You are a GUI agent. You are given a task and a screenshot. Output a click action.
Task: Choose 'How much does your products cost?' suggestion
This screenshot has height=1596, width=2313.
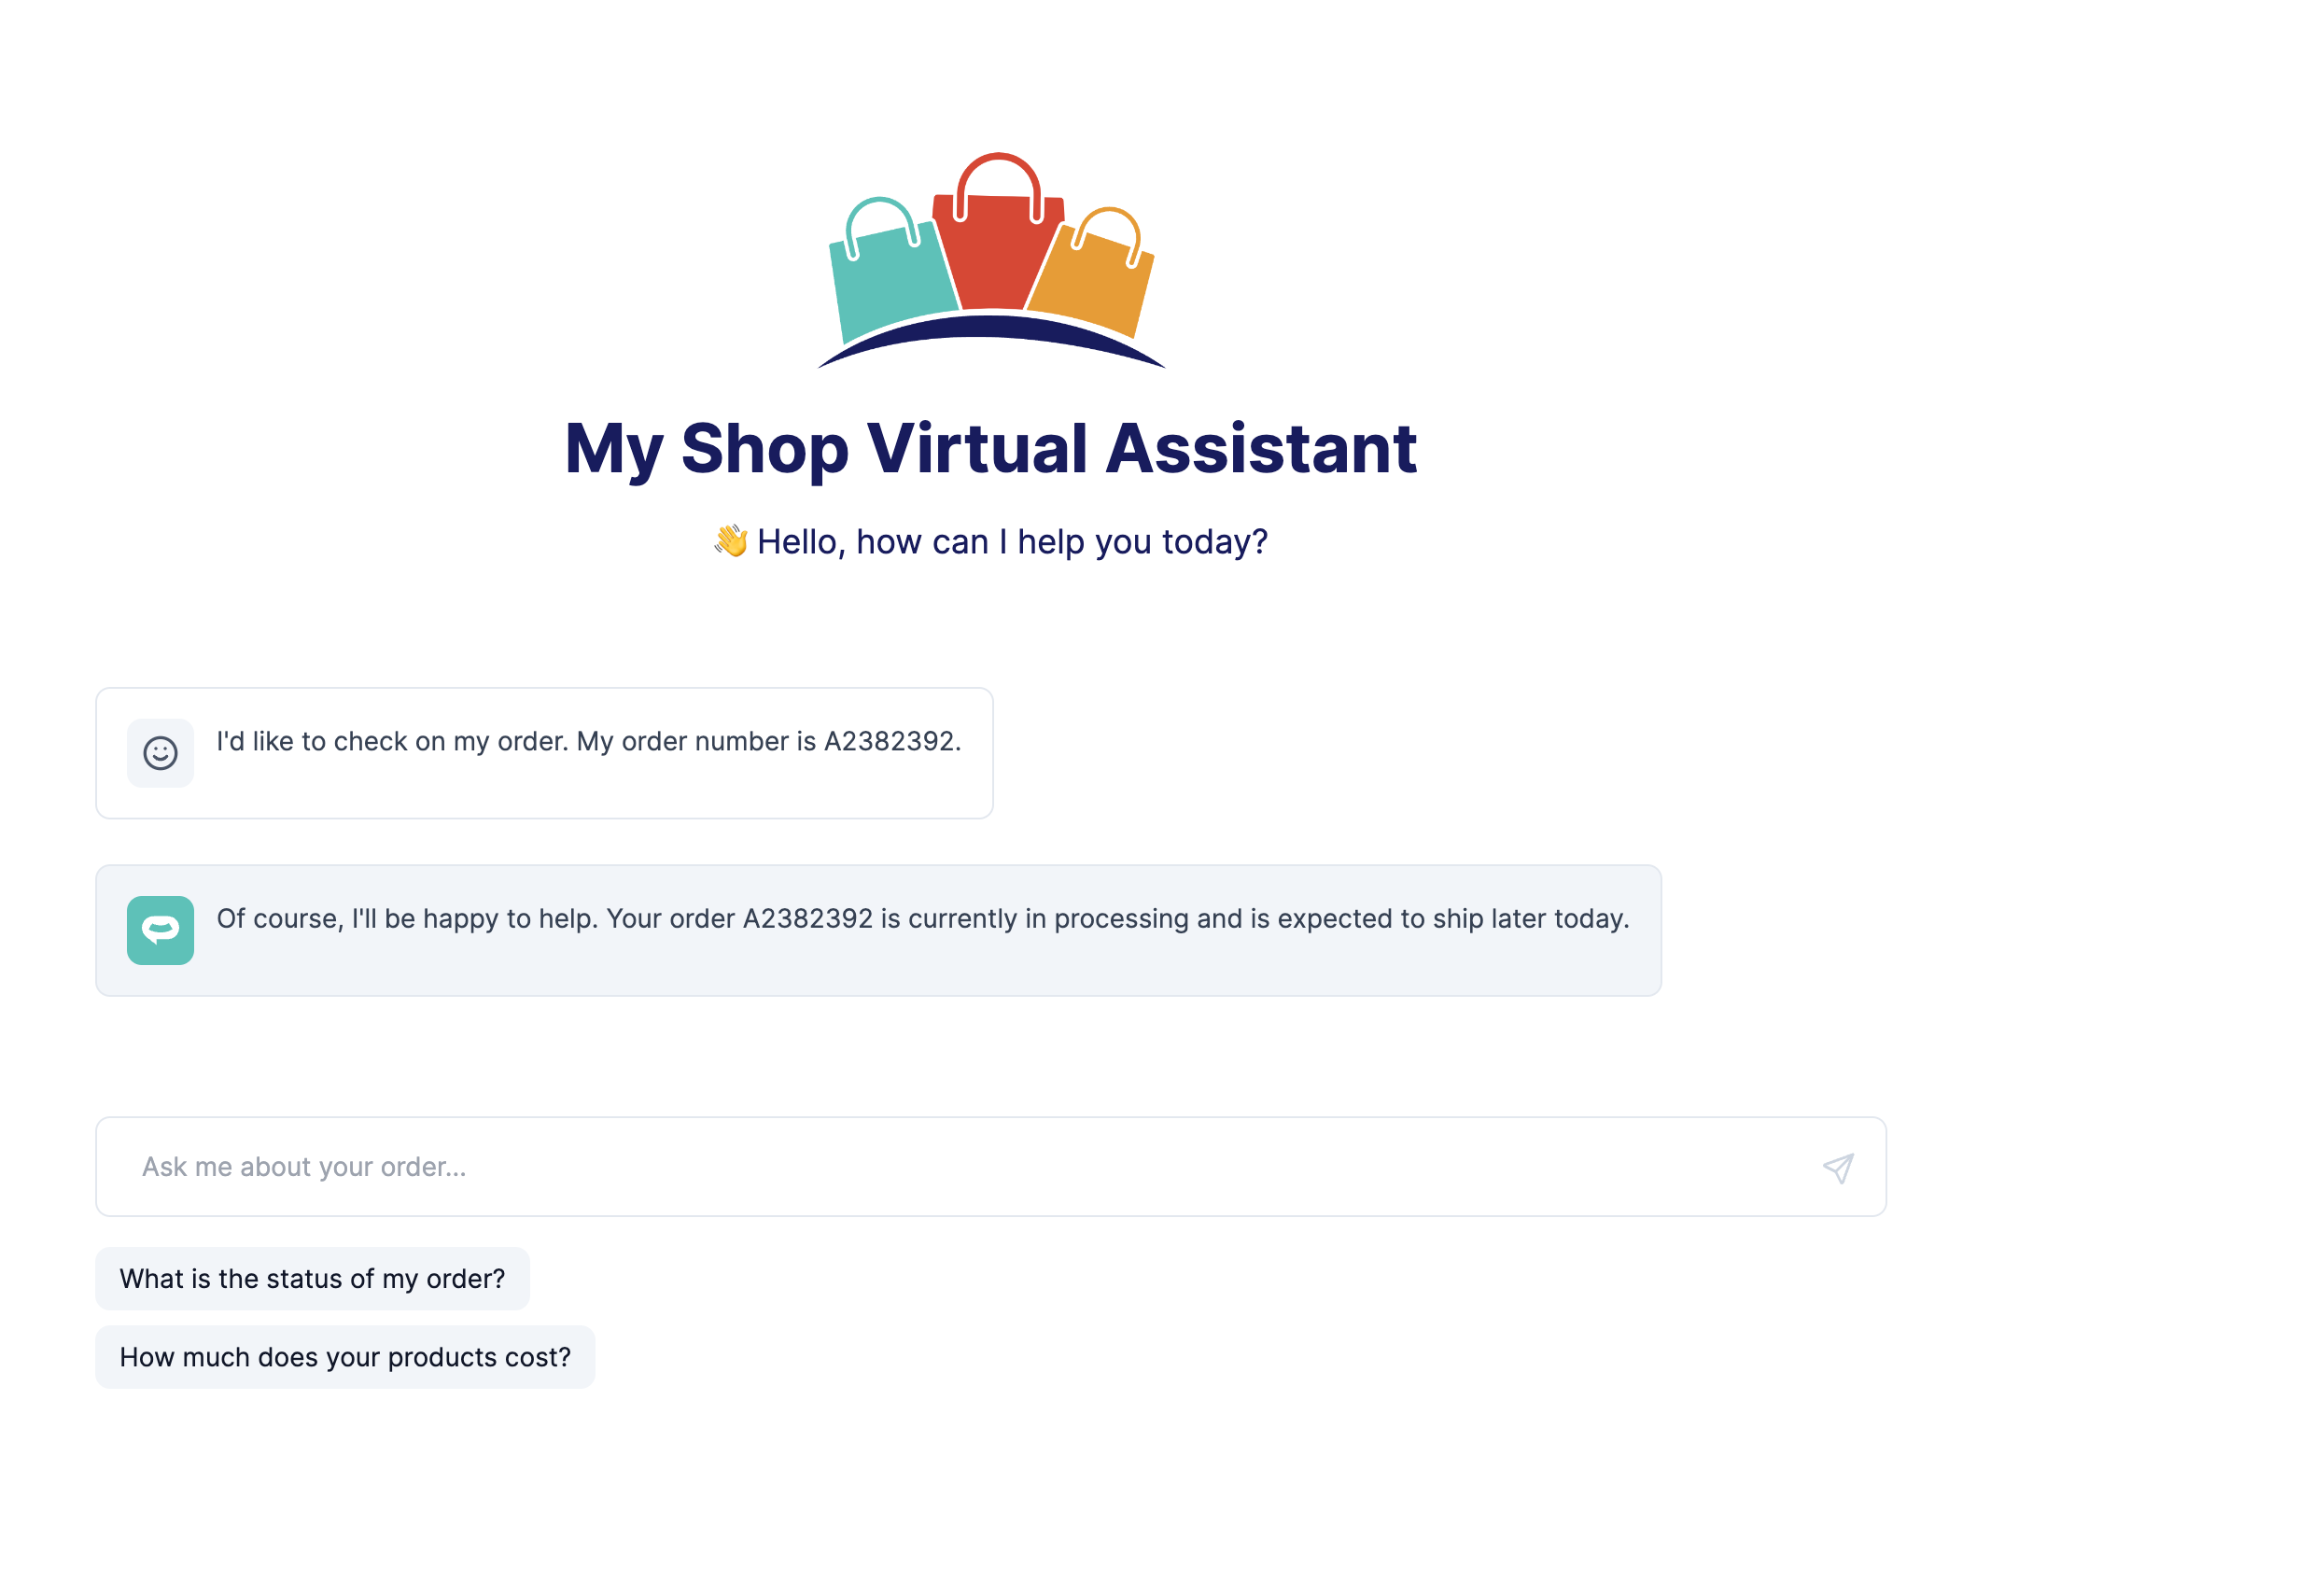pos(345,1357)
